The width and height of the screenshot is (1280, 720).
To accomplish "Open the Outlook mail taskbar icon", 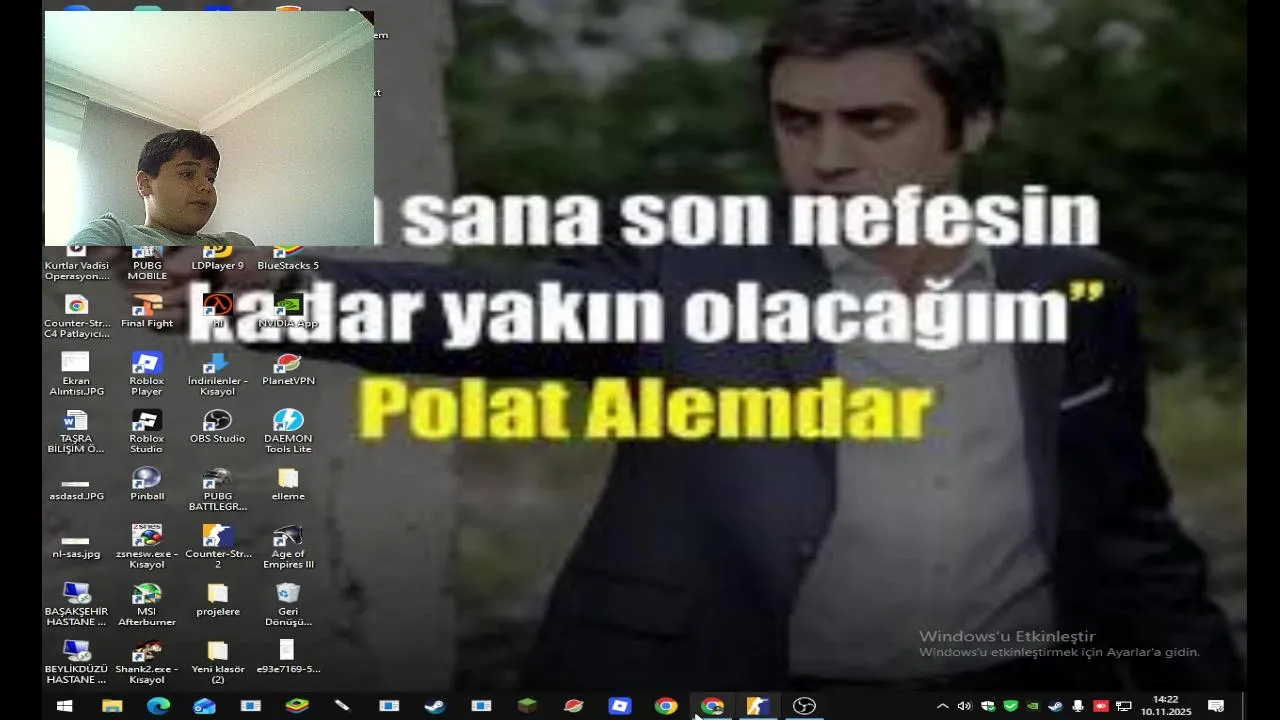I will tap(204, 706).
